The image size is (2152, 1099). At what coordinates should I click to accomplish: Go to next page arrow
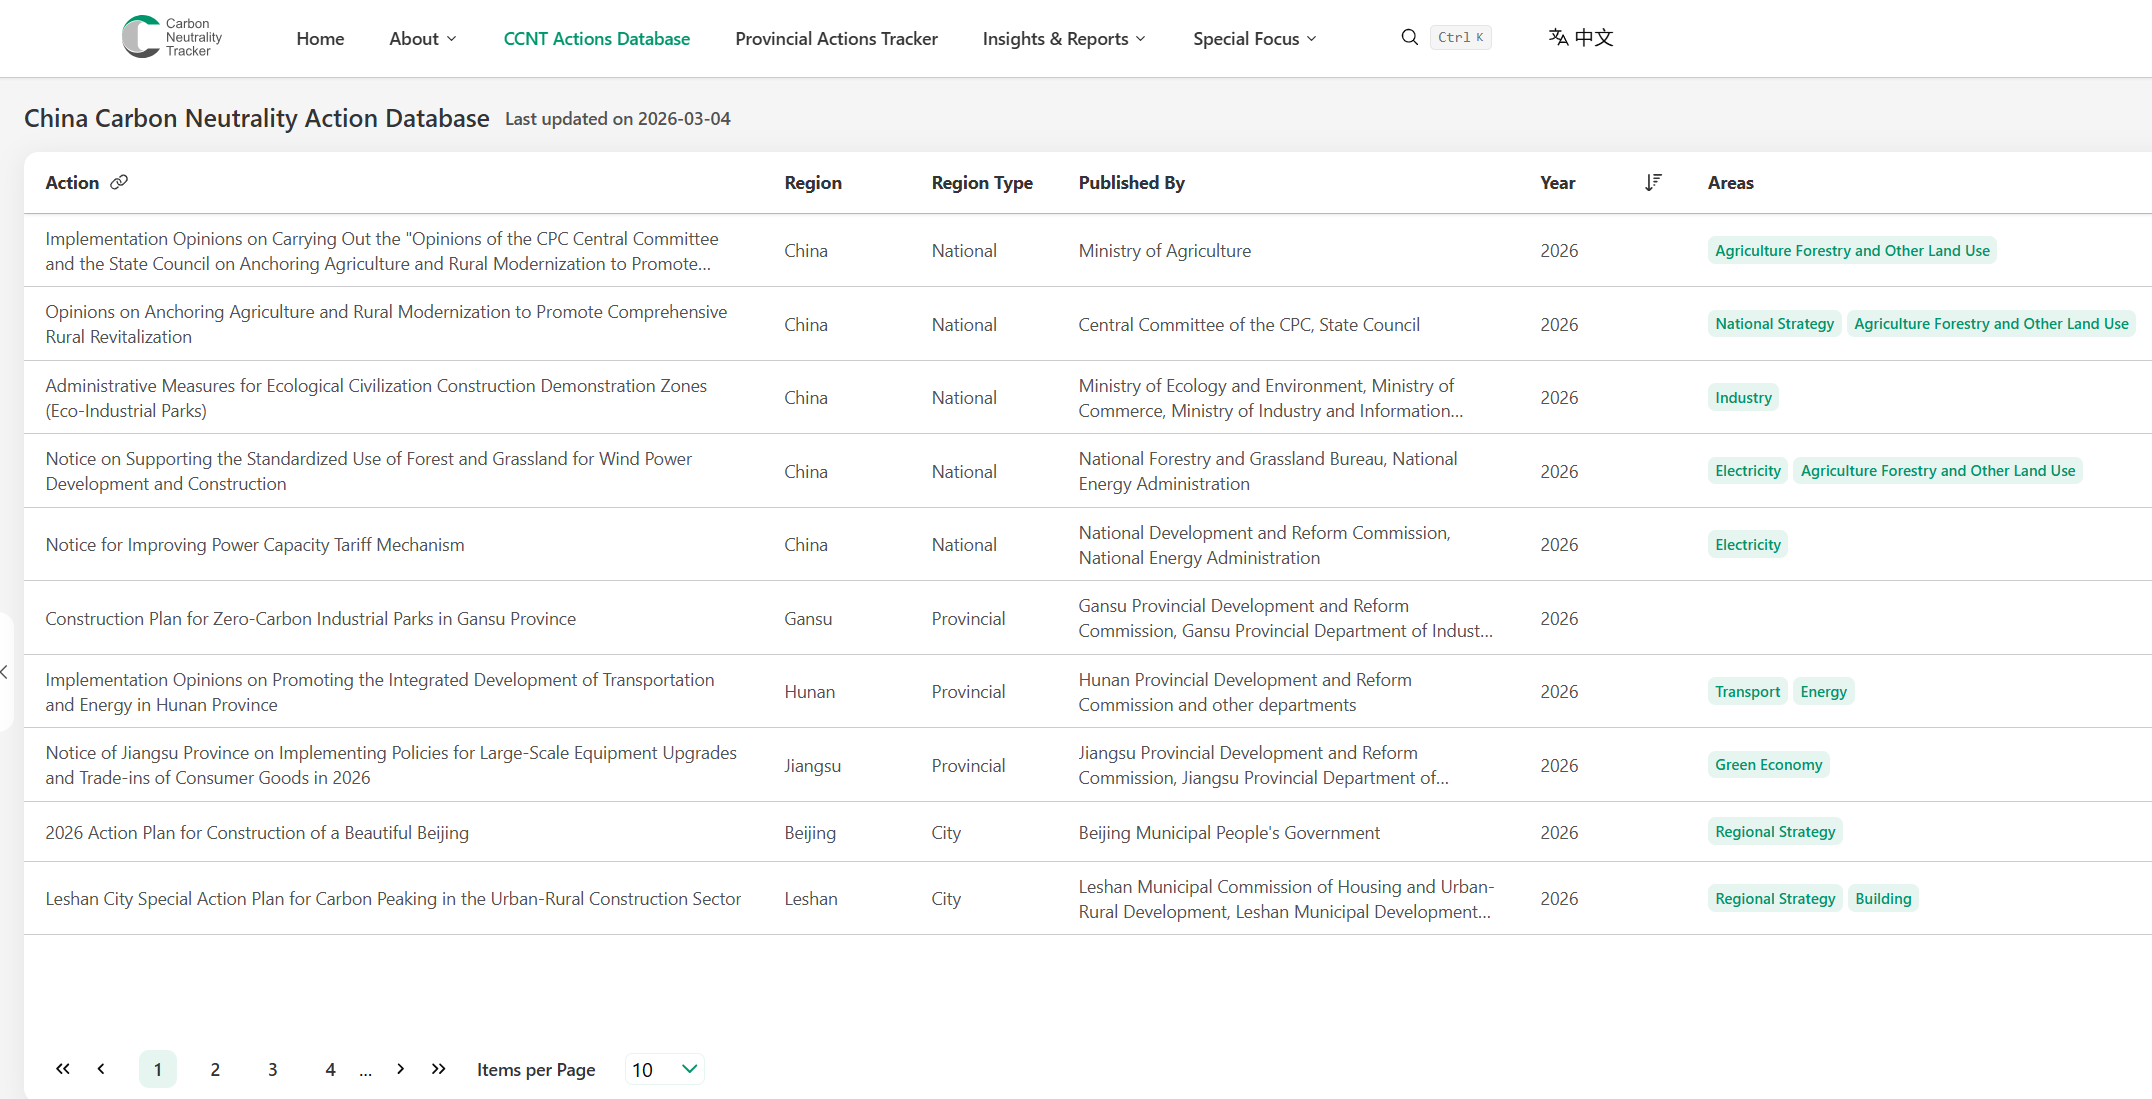(400, 1069)
